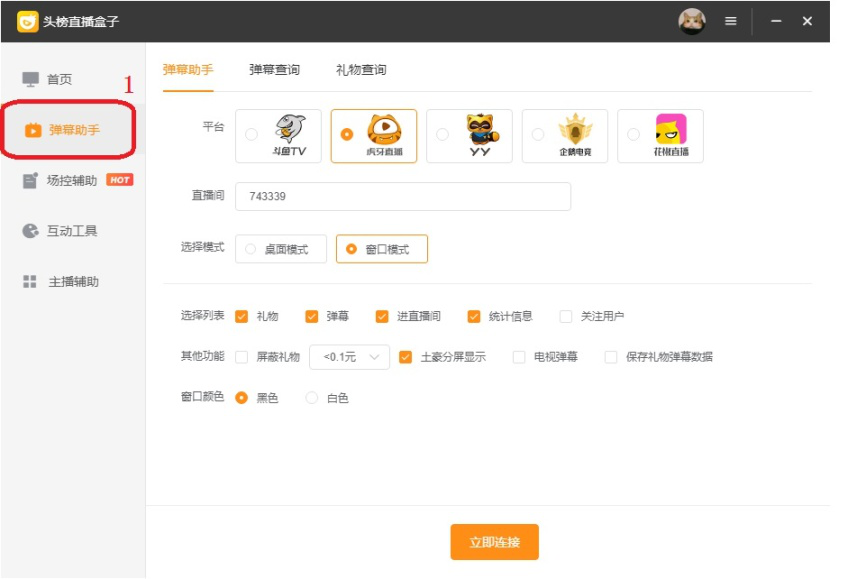Image resolution: width=866 pixels, height=579 pixels.
Task: Click the 互动工具 sidebar icon
Action: point(30,231)
